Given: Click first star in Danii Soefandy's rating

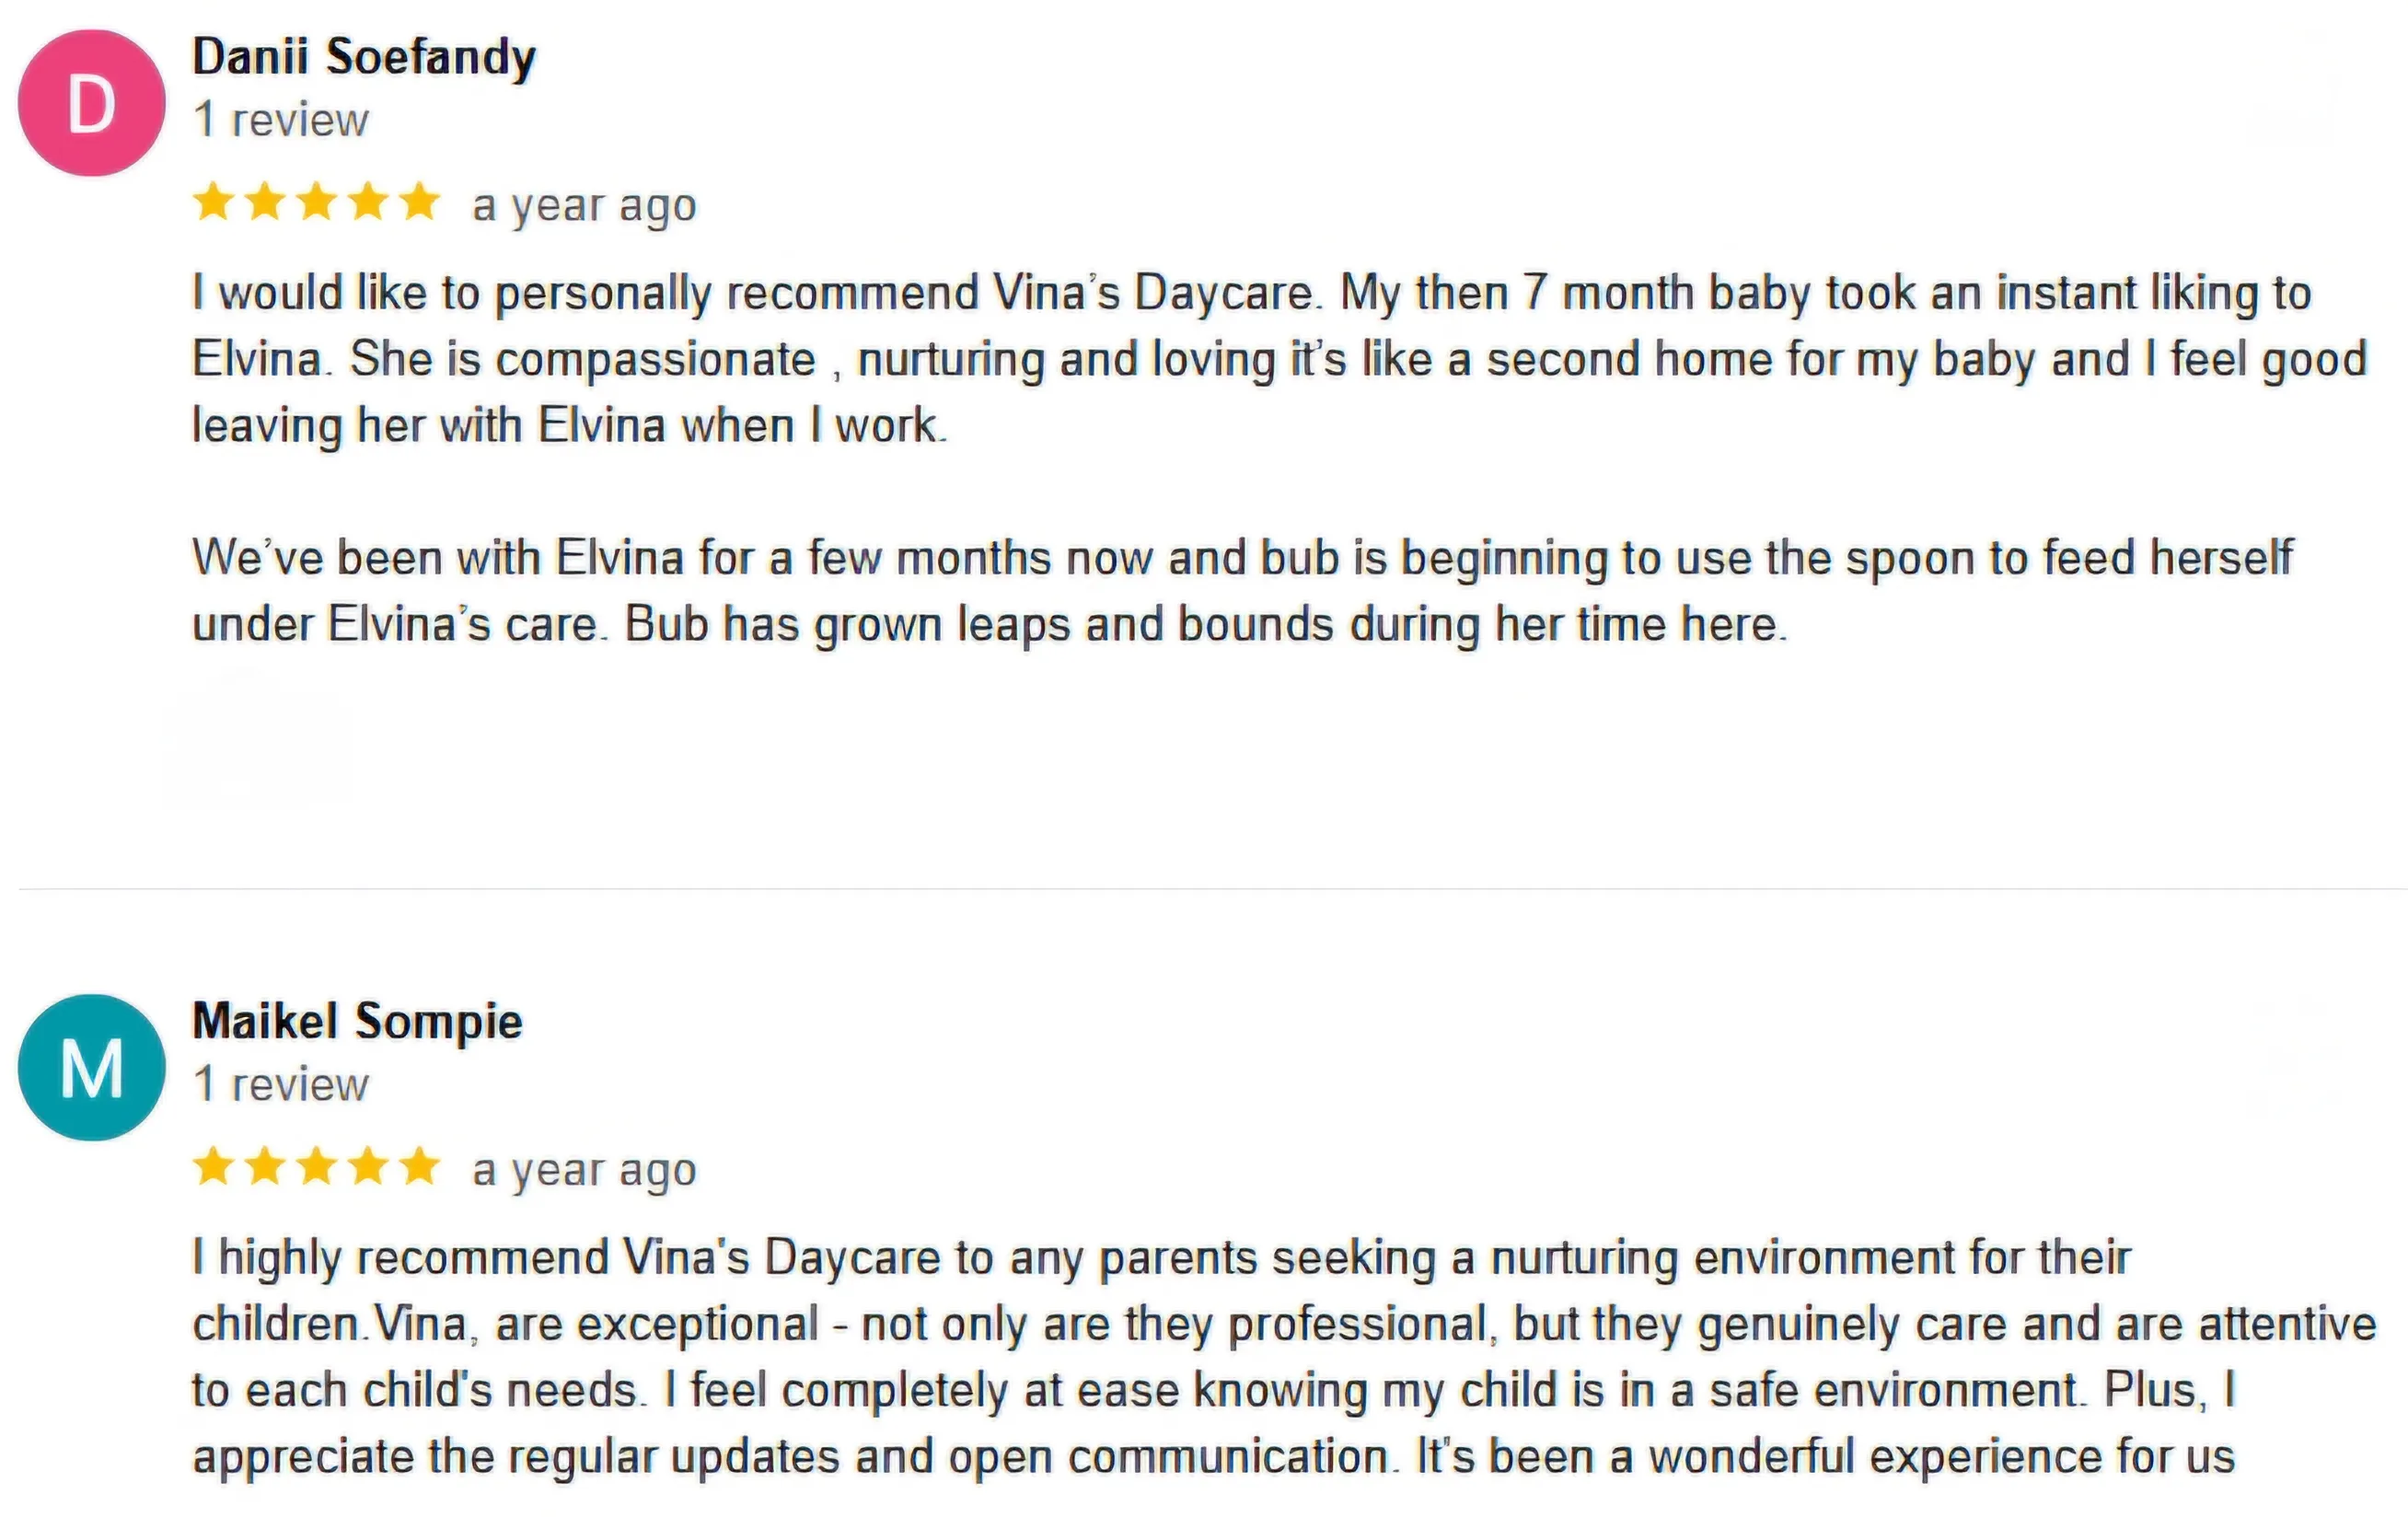Looking at the screenshot, I should [213, 202].
